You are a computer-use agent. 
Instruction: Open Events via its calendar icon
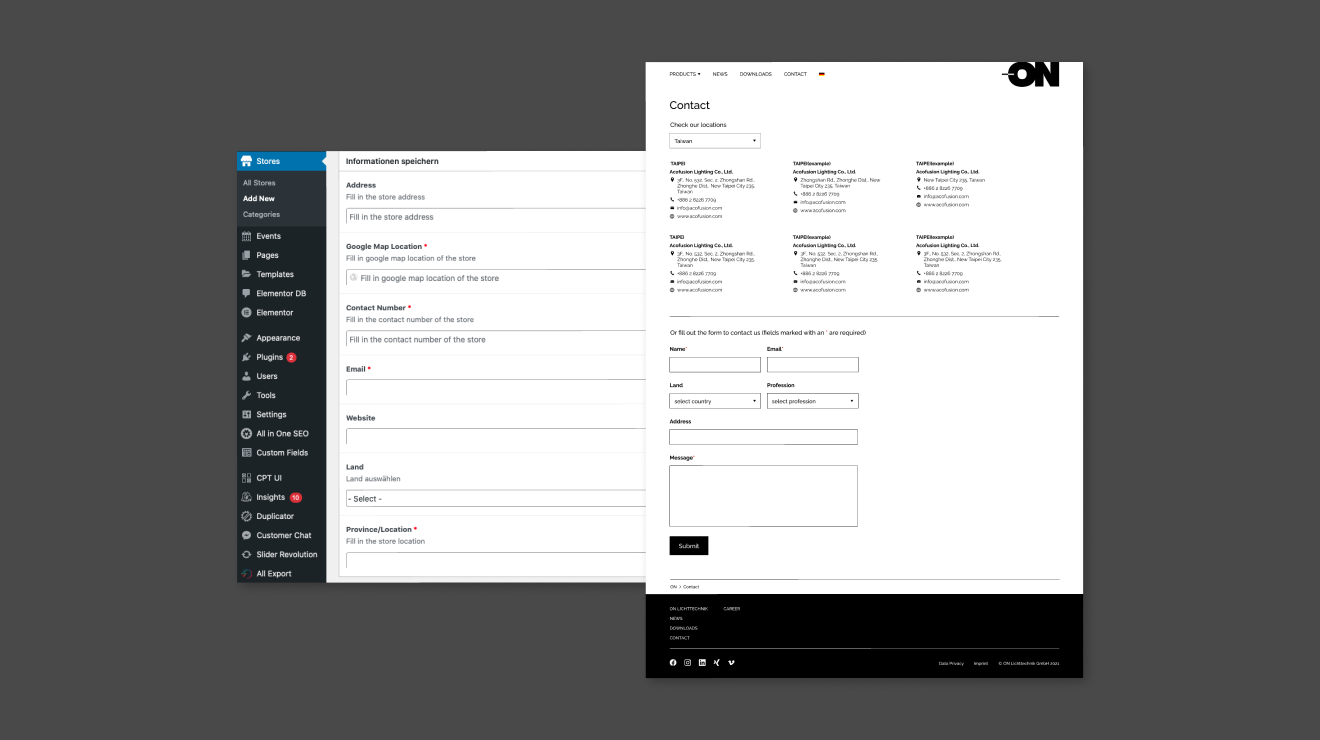tap(246, 236)
